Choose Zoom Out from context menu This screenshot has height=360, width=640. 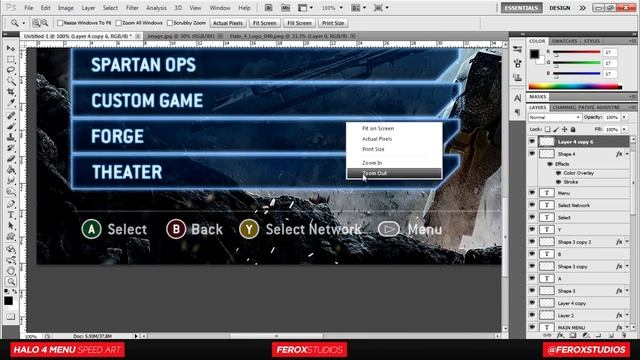coord(394,173)
